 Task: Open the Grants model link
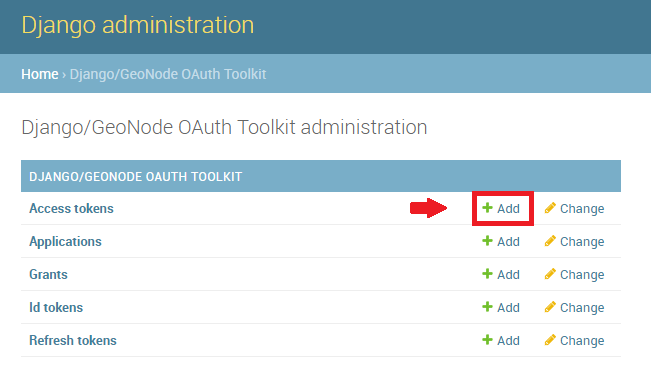pyautogui.click(x=48, y=275)
